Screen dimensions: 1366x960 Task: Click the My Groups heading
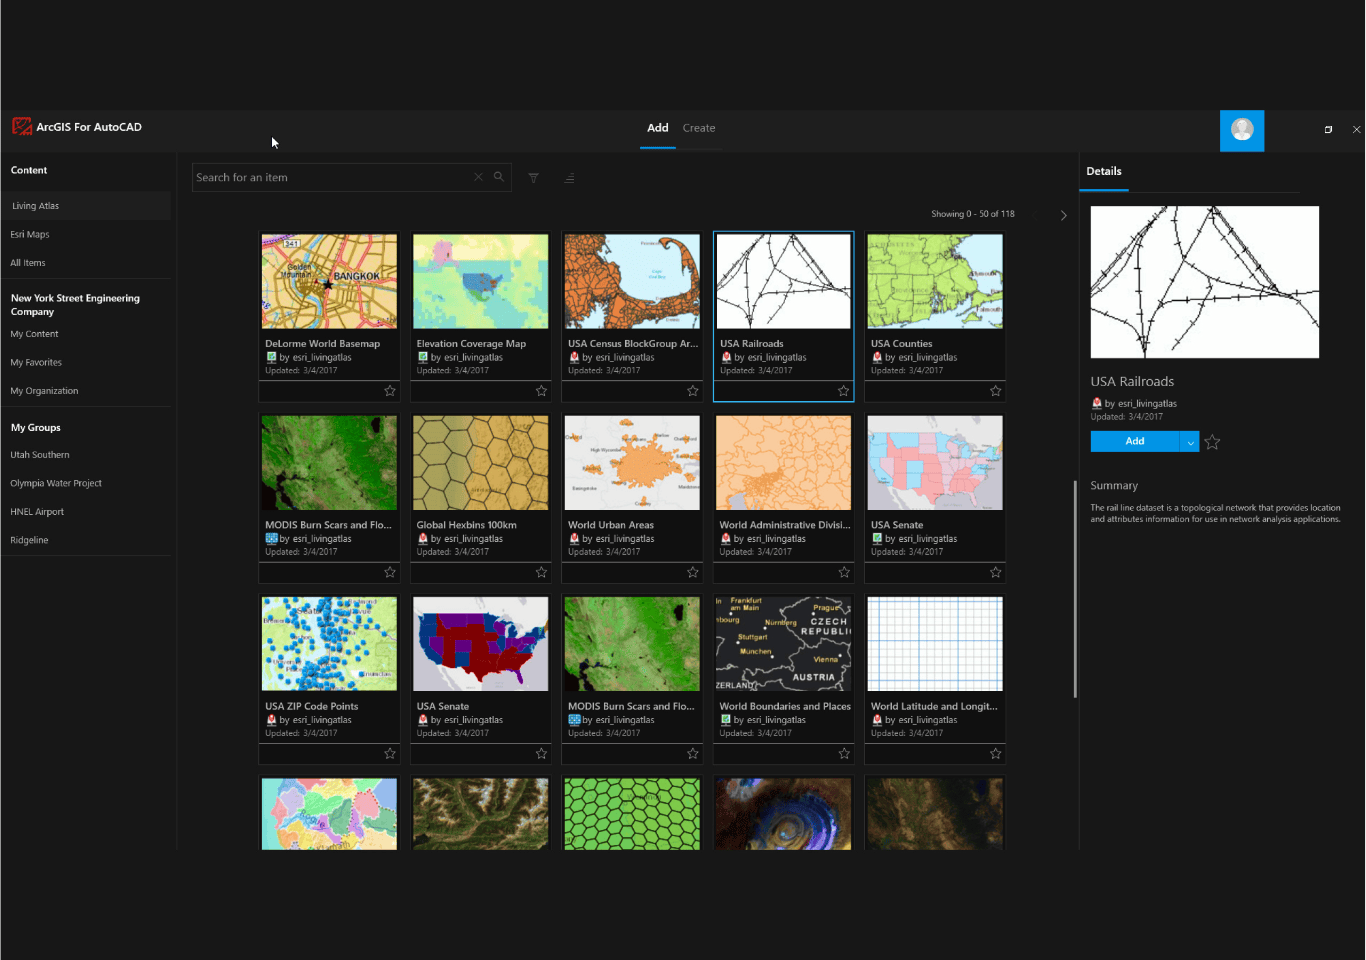pyautogui.click(x=36, y=427)
